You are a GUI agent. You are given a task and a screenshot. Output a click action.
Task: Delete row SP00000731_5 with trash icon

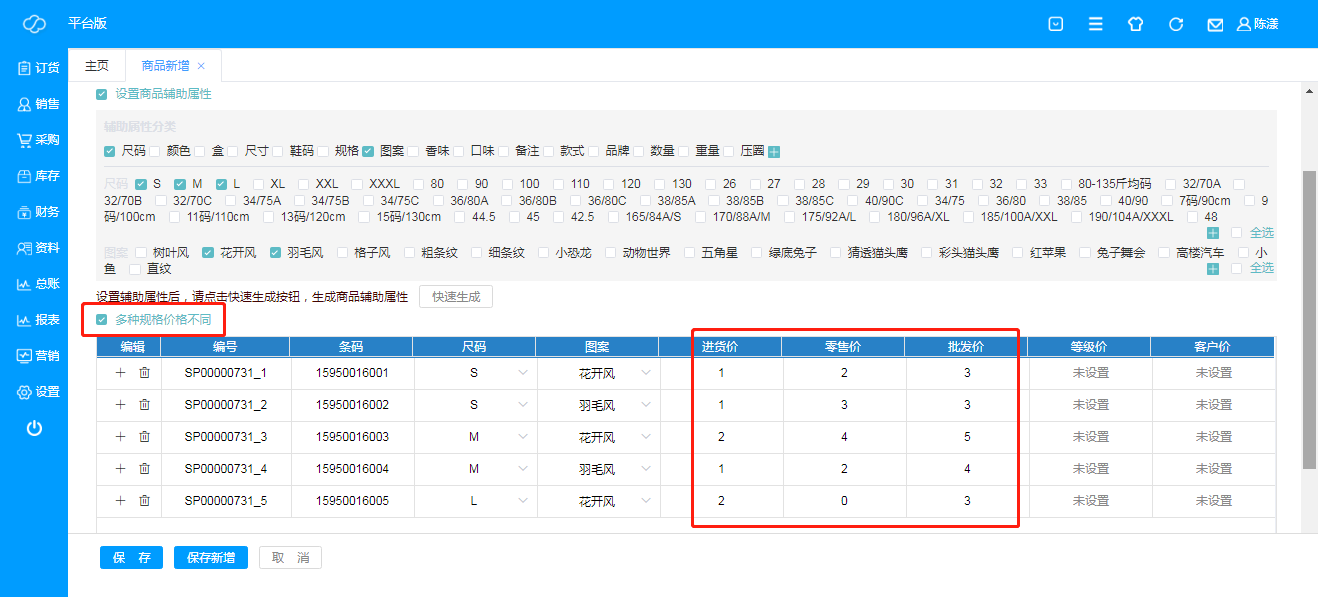[x=144, y=501]
